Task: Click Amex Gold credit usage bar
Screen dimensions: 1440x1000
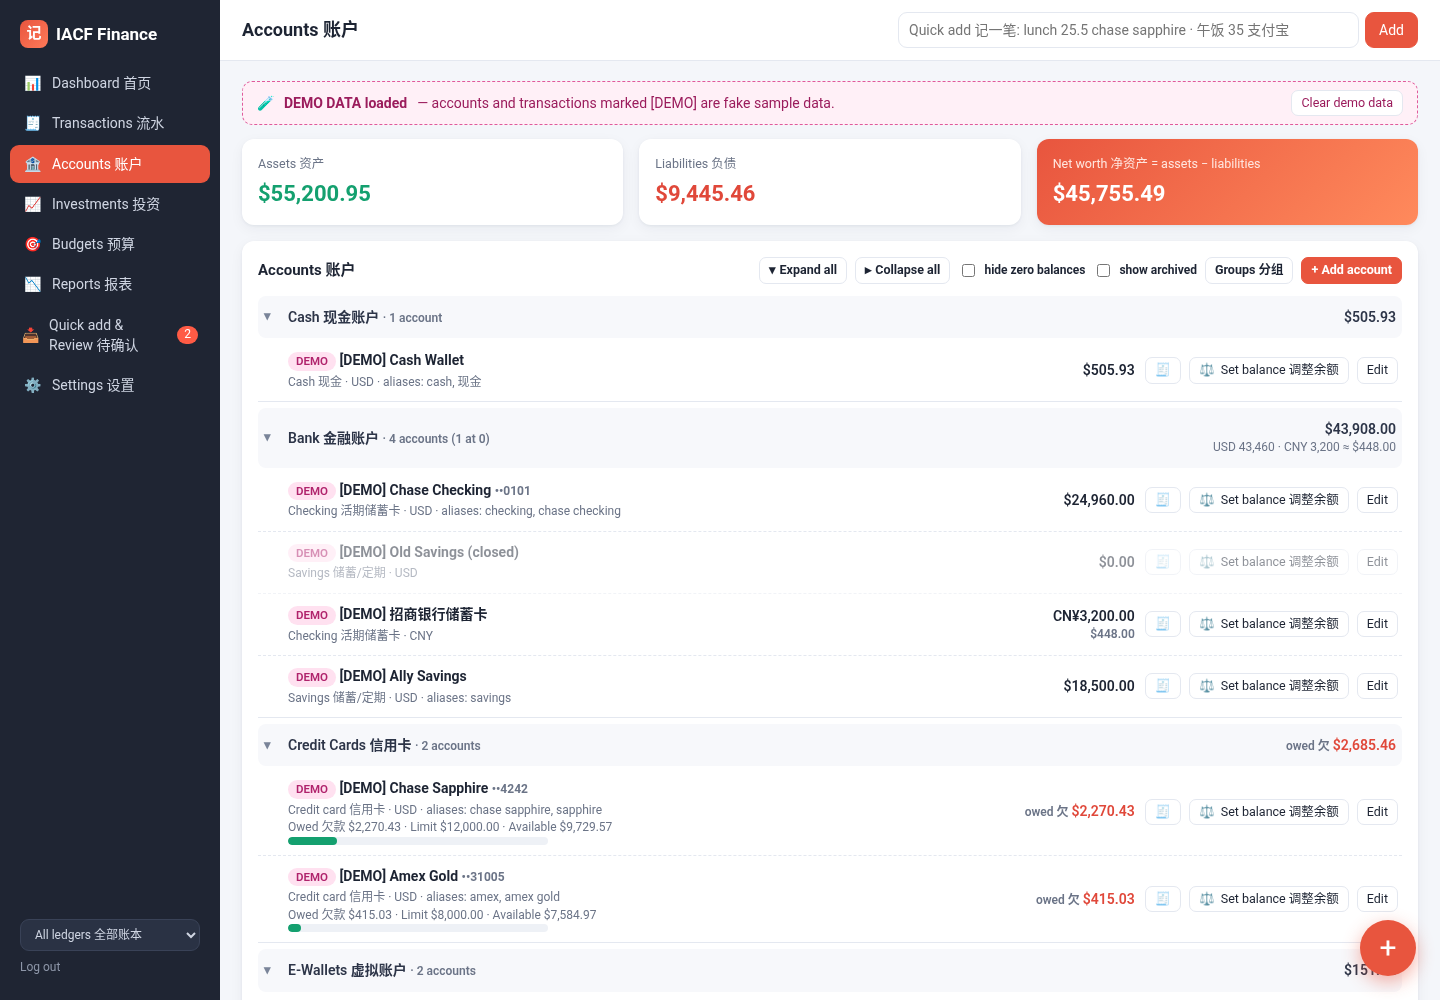Action: coord(418,928)
